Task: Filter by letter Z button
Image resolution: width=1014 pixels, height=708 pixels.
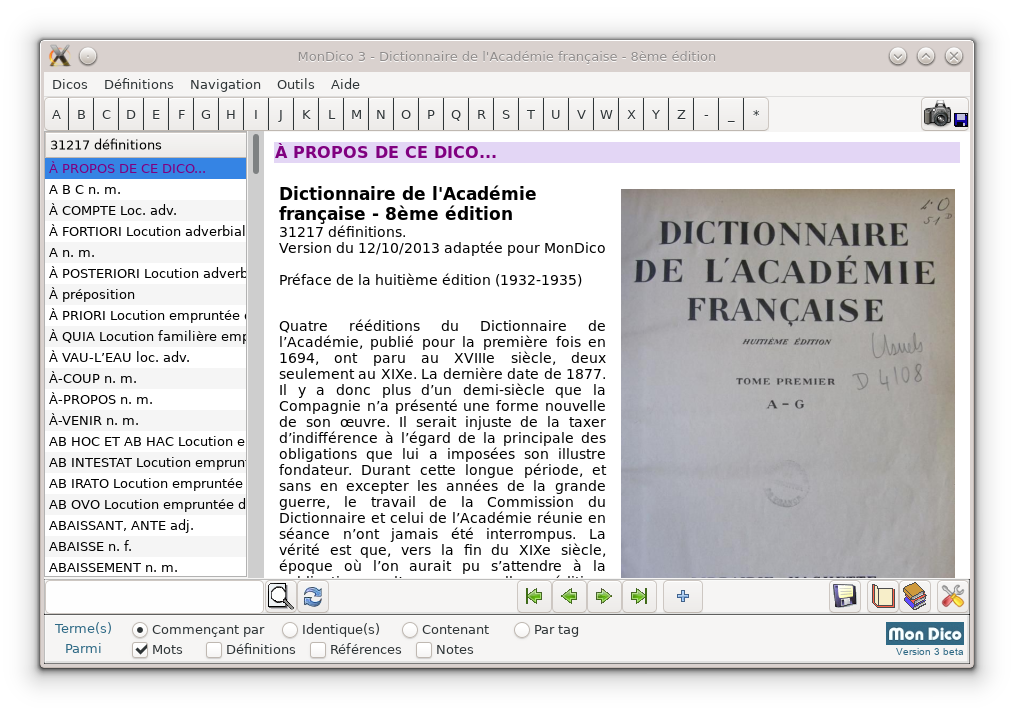Action: (x=681, y=114)
